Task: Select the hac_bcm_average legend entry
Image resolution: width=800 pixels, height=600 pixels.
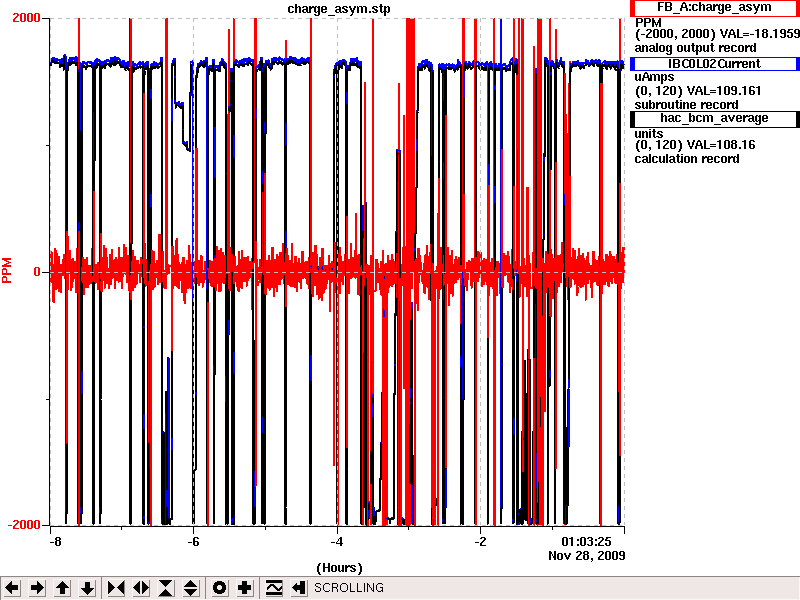Action: 714,118
